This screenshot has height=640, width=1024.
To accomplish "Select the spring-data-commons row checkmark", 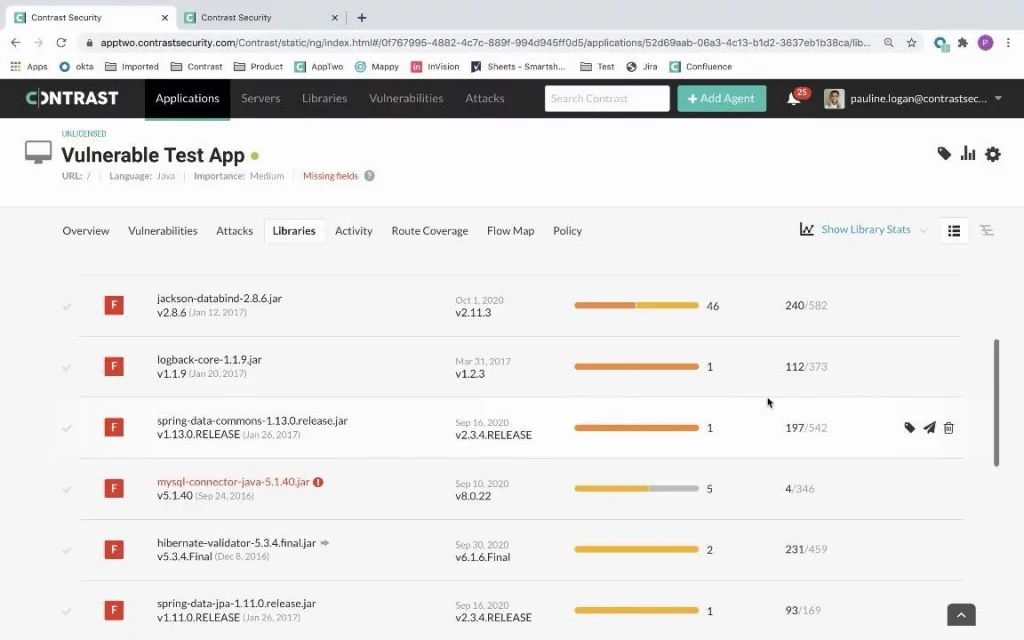I will pyautogui.click(x=67, y=428).
